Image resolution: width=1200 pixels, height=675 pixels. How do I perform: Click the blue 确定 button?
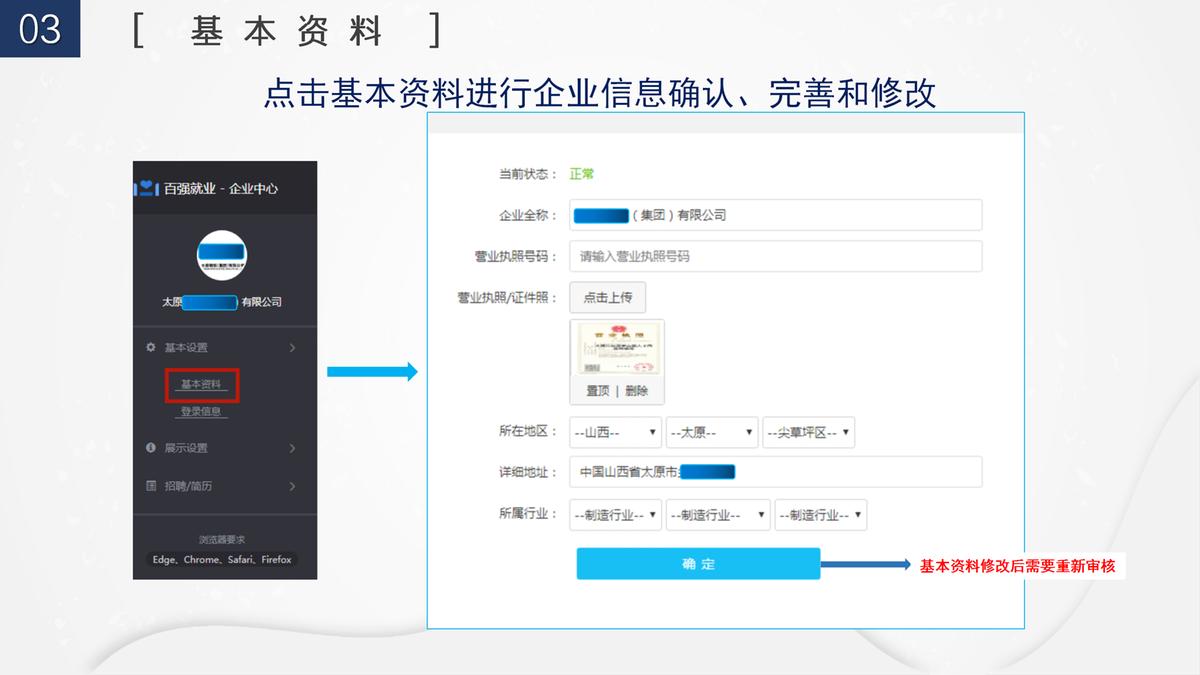pos(698,564)
